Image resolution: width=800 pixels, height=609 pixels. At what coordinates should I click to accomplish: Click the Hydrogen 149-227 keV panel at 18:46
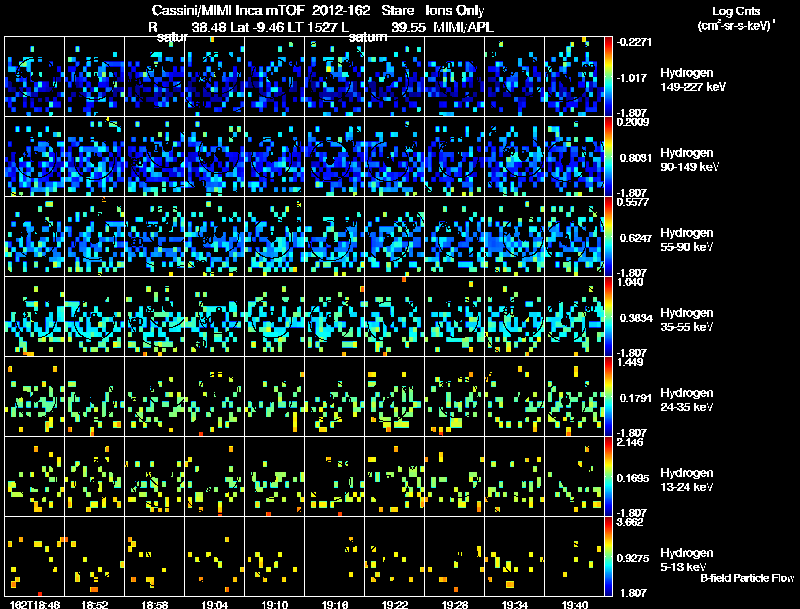click(35, 77)
